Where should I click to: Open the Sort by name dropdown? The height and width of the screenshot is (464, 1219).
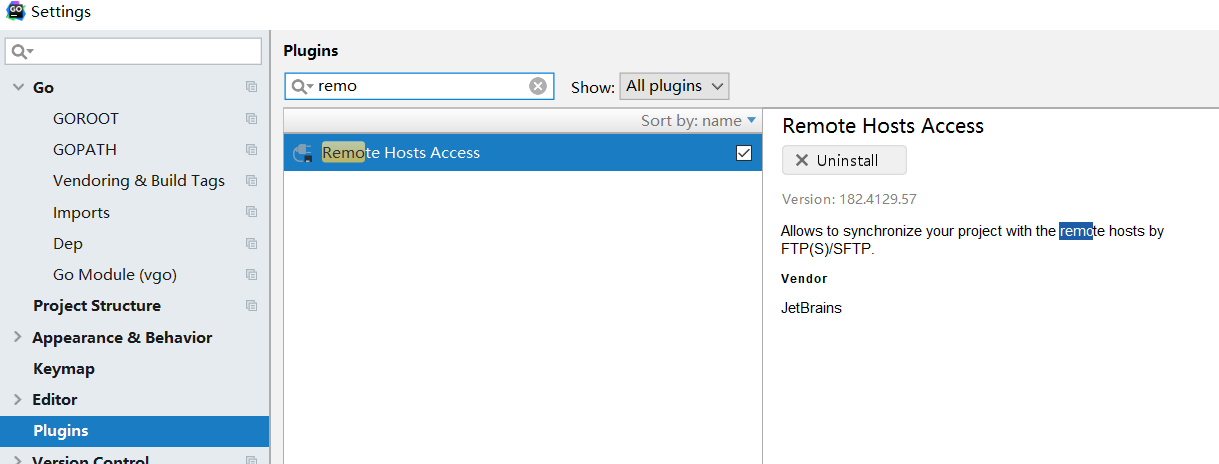pyautogui.click(x=699, y=121)
